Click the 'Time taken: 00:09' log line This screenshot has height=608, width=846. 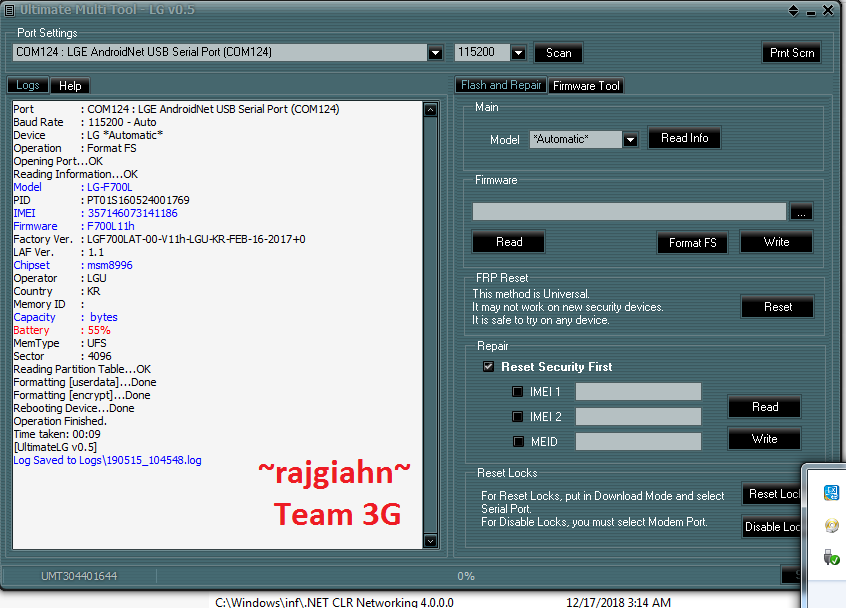click(57, 434)
